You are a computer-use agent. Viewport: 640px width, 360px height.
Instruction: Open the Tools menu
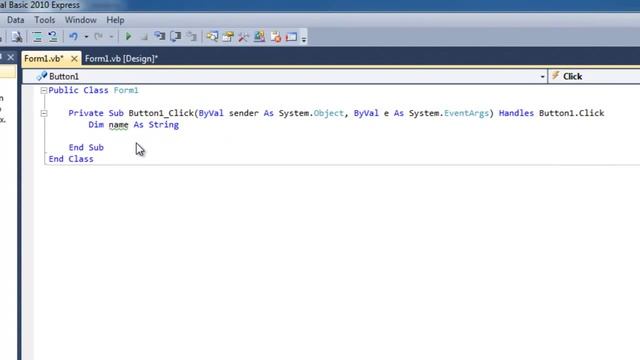[x=44, y=20]
